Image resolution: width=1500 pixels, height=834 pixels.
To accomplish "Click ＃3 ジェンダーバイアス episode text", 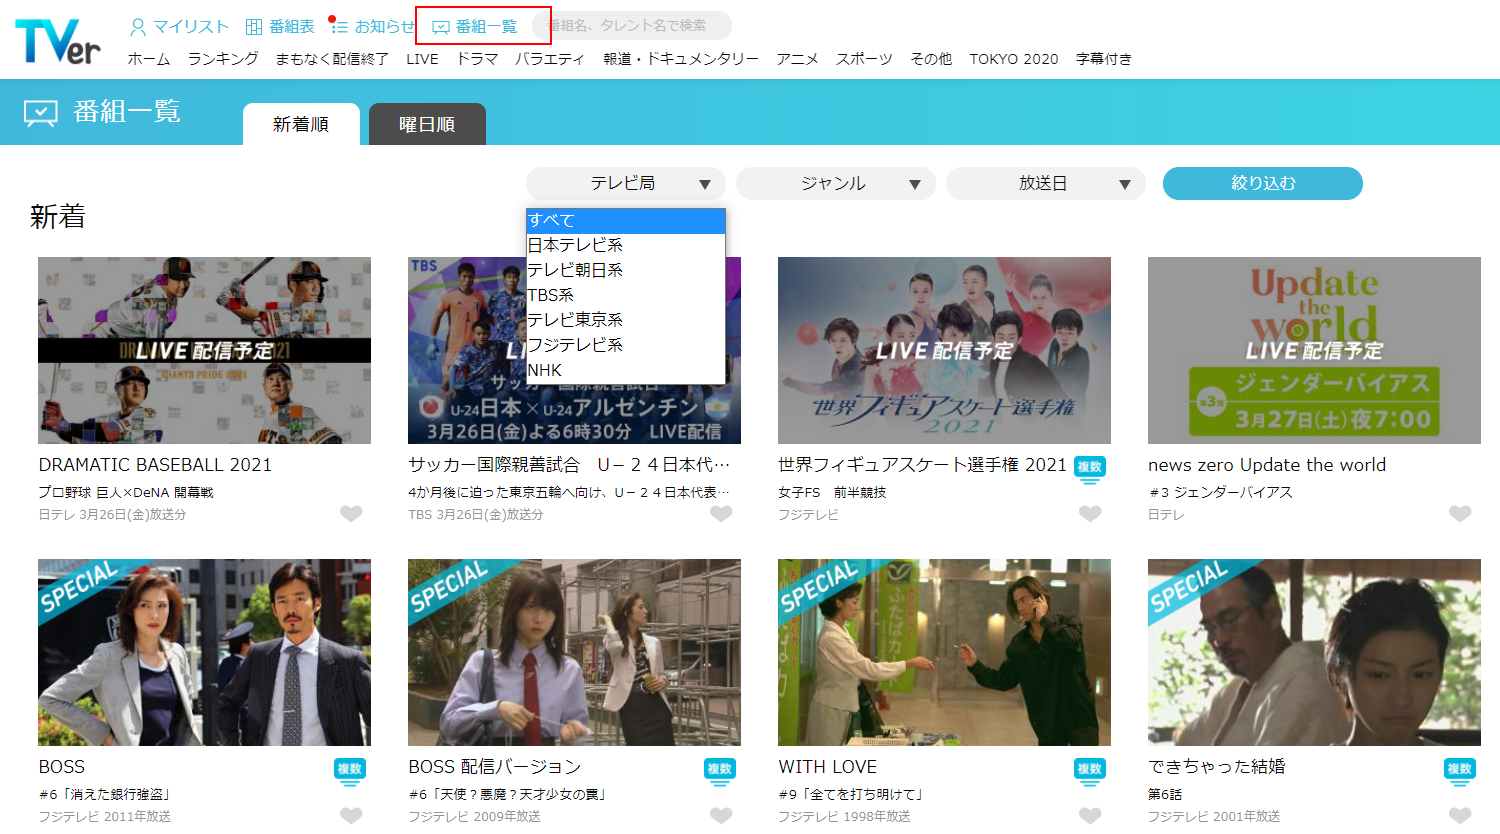I will [1220, 492].
